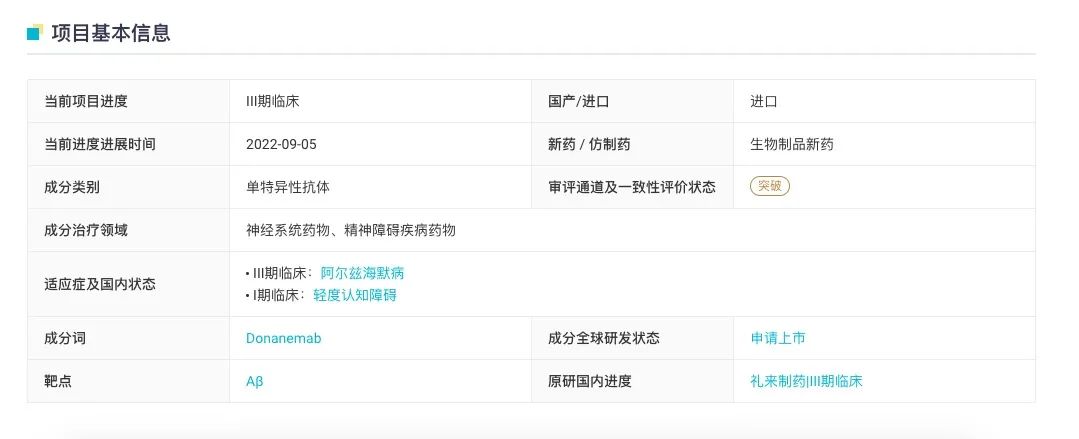Open the 阿尔兹海默病 indication link
This screenshot has height=439, width=1079.
(x=363, y=273)
